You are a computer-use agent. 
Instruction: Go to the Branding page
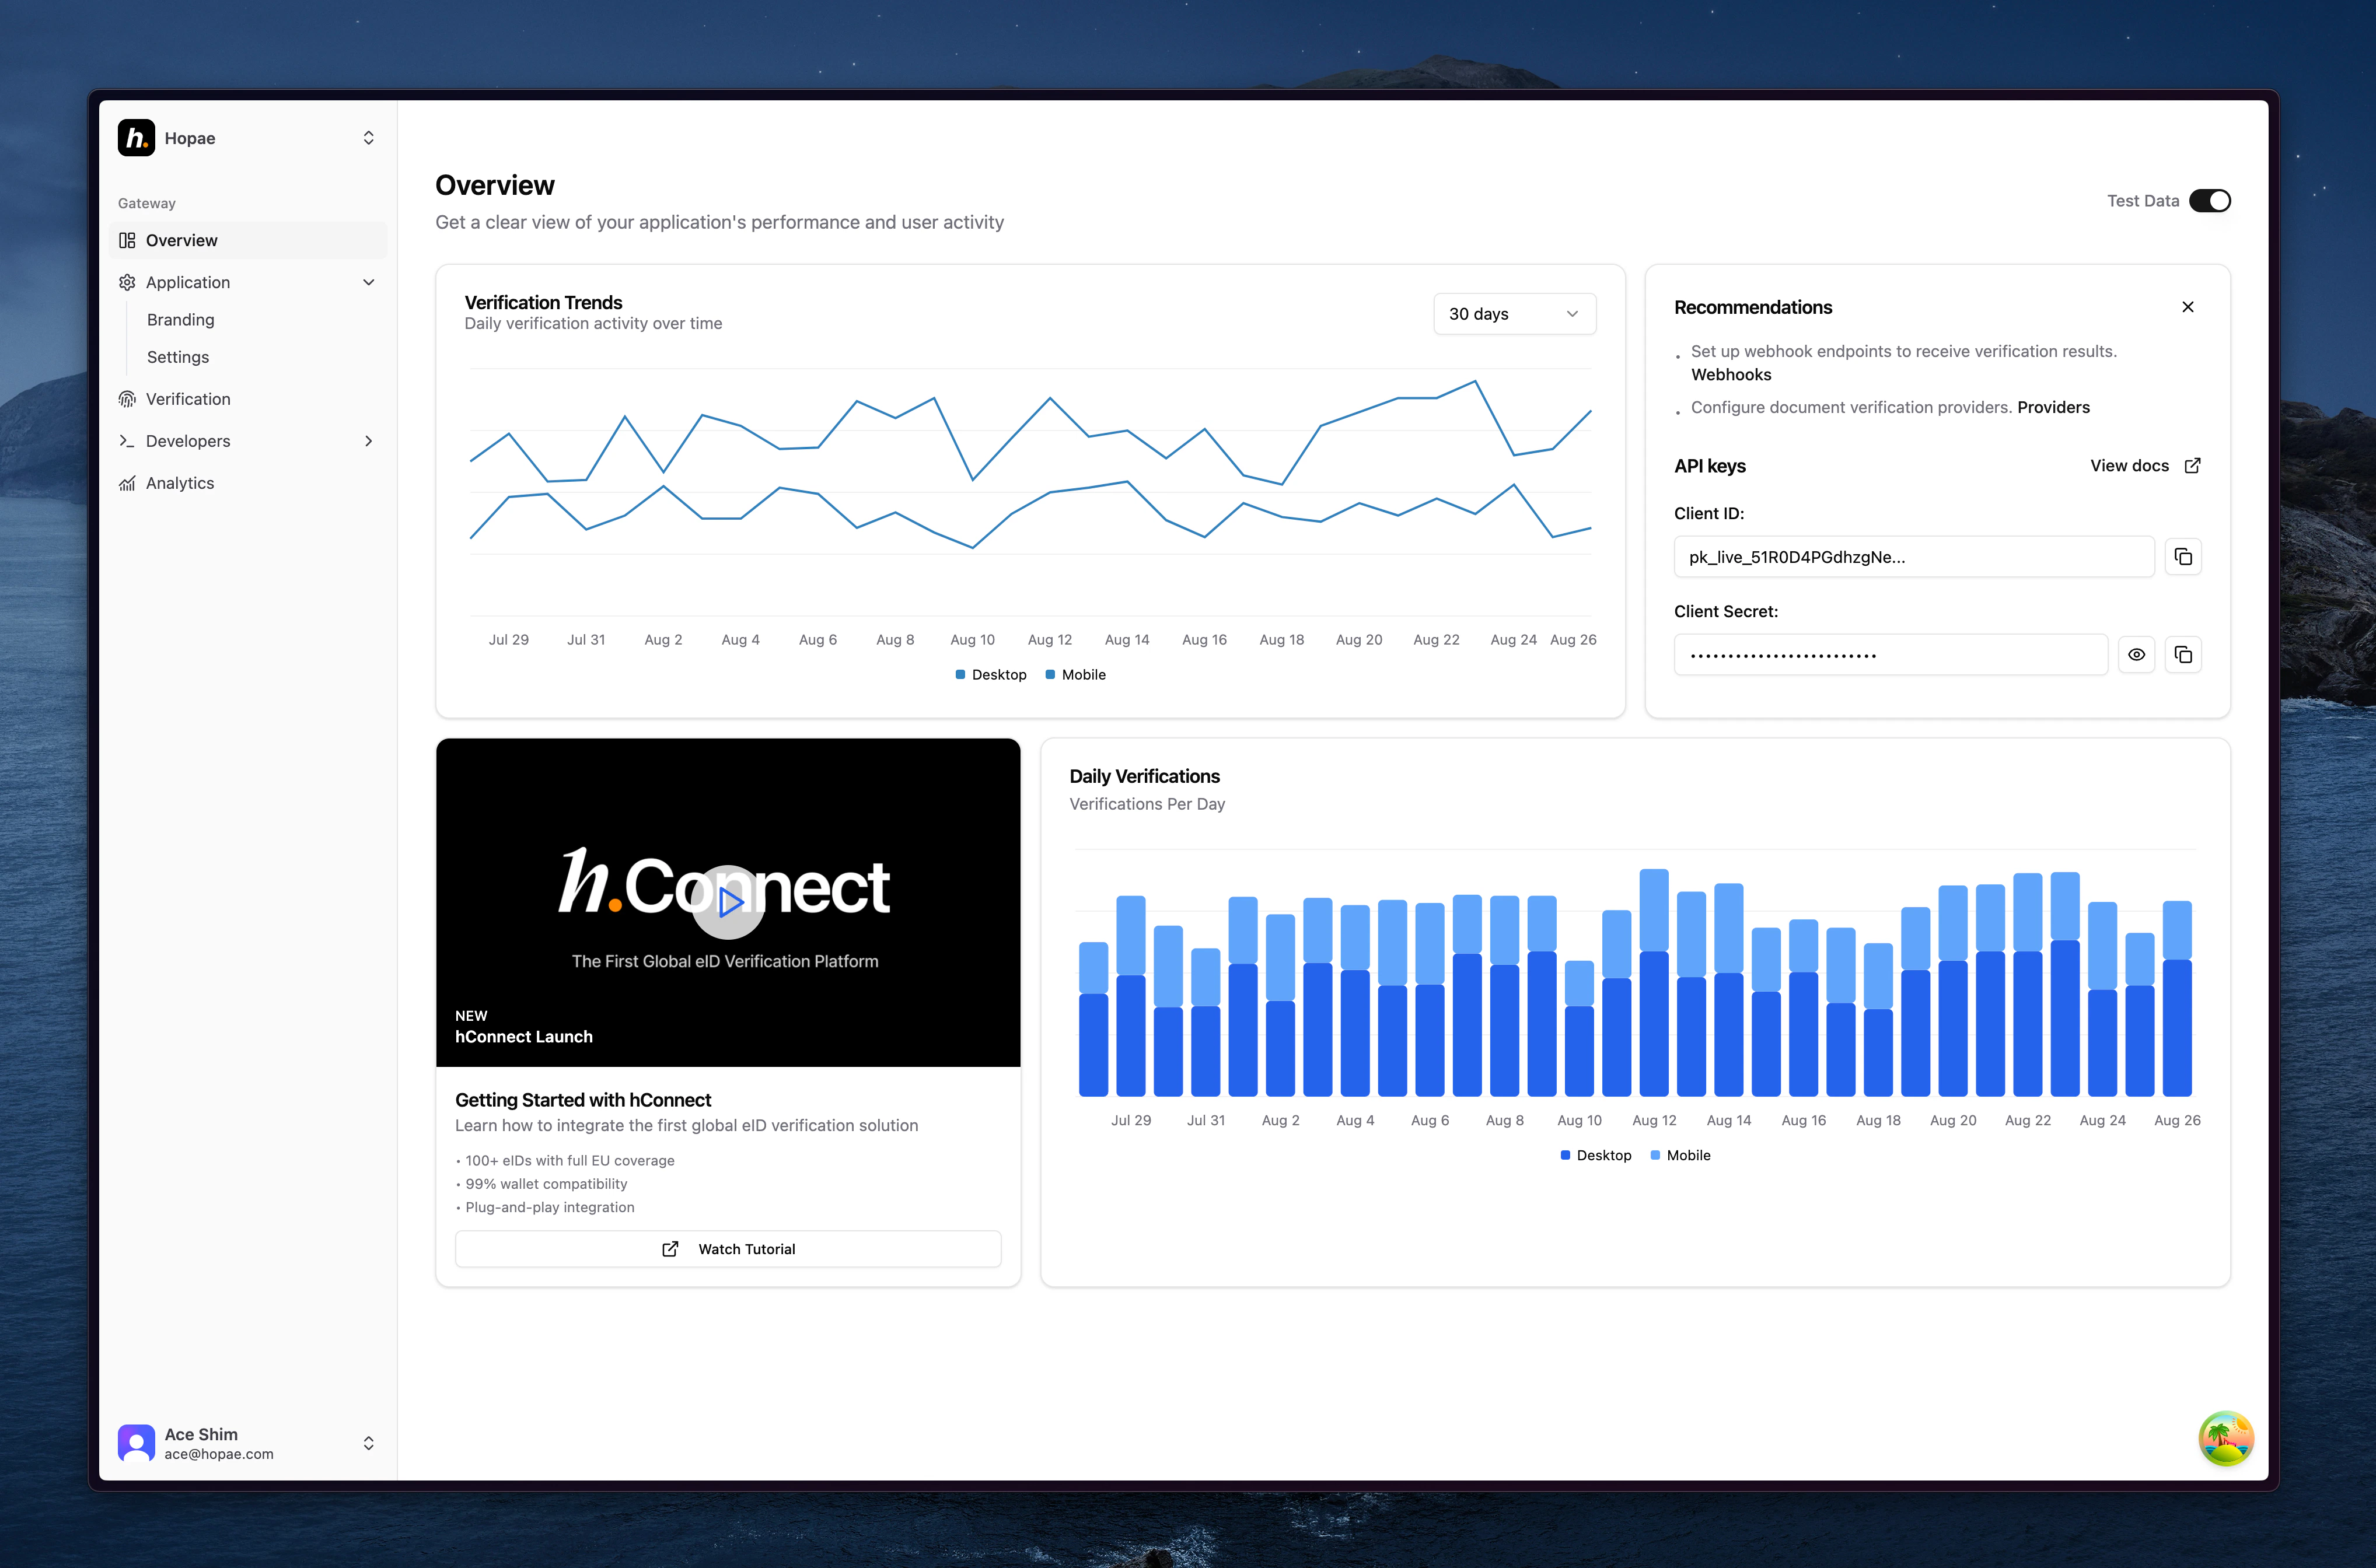(x=181, y=320)
